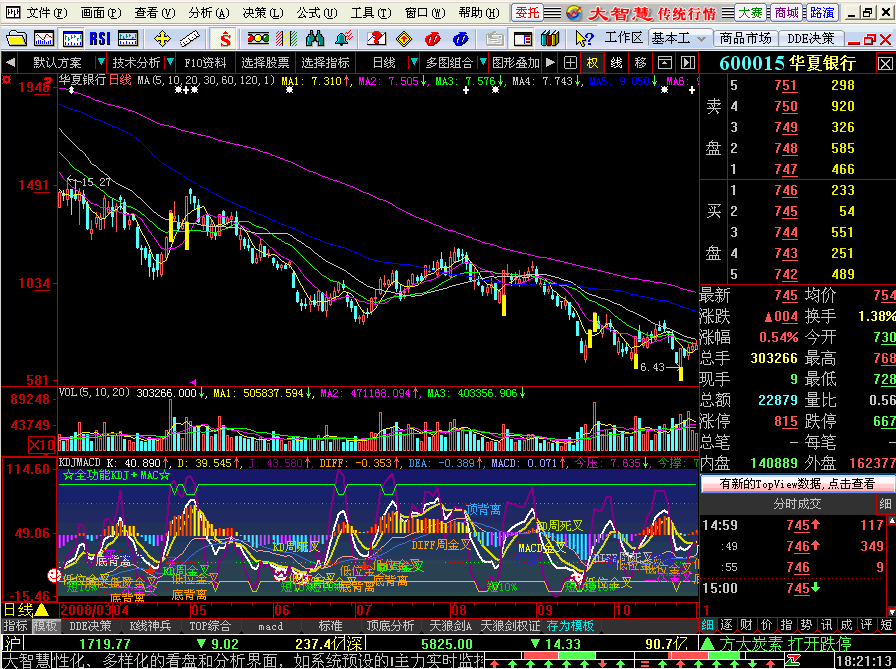Click the 细 button beside 分时成交 header
Screen dimensions: 896x669
click(x=885, y=503)
